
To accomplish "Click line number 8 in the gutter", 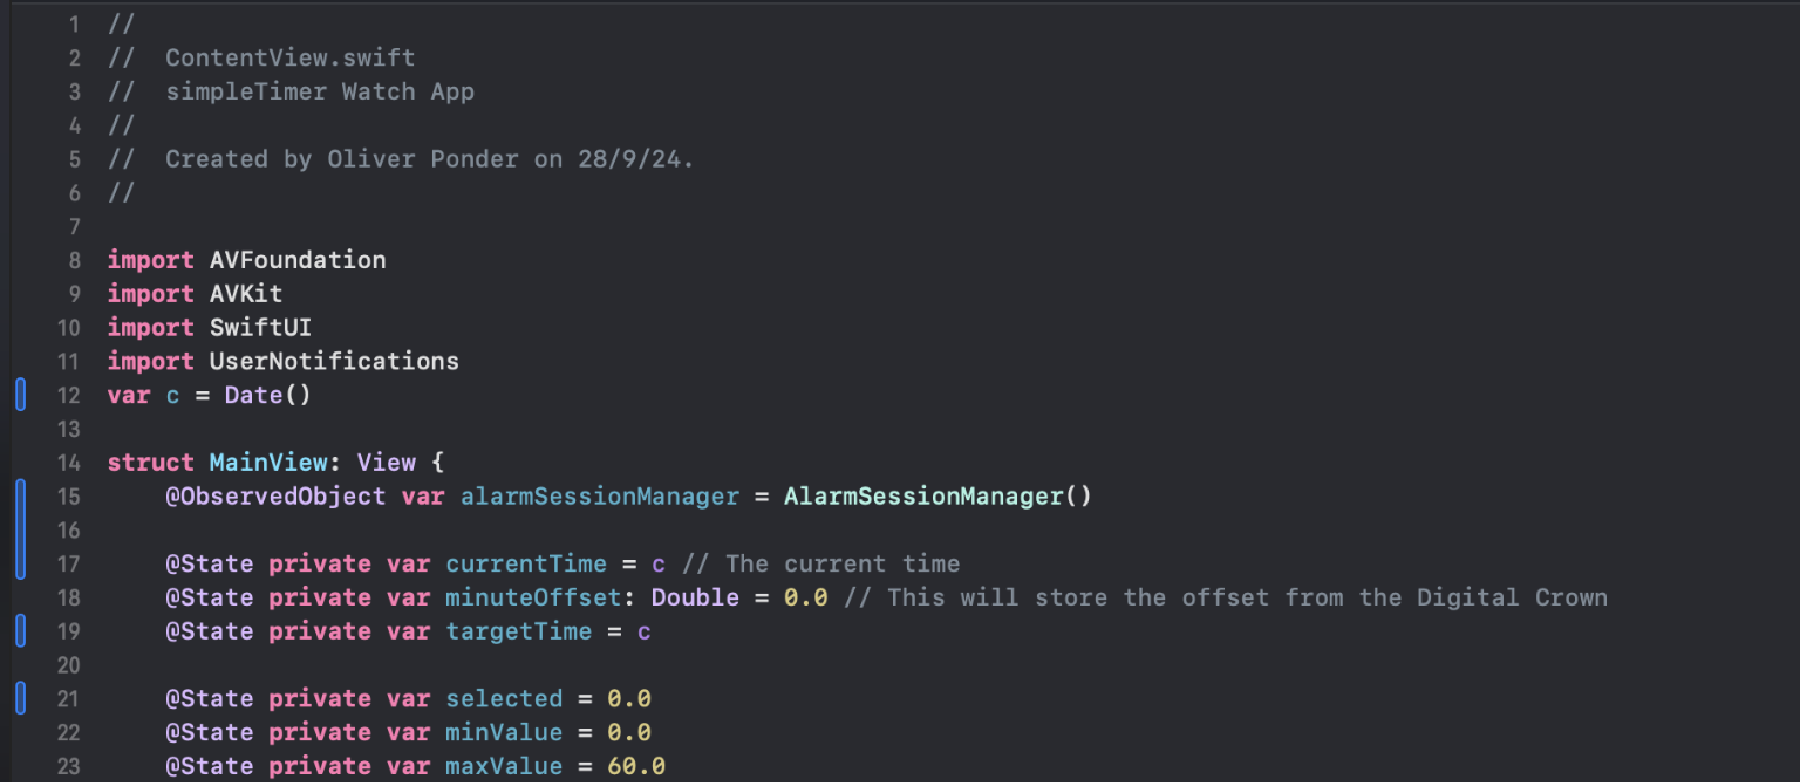I will [74, 260].
